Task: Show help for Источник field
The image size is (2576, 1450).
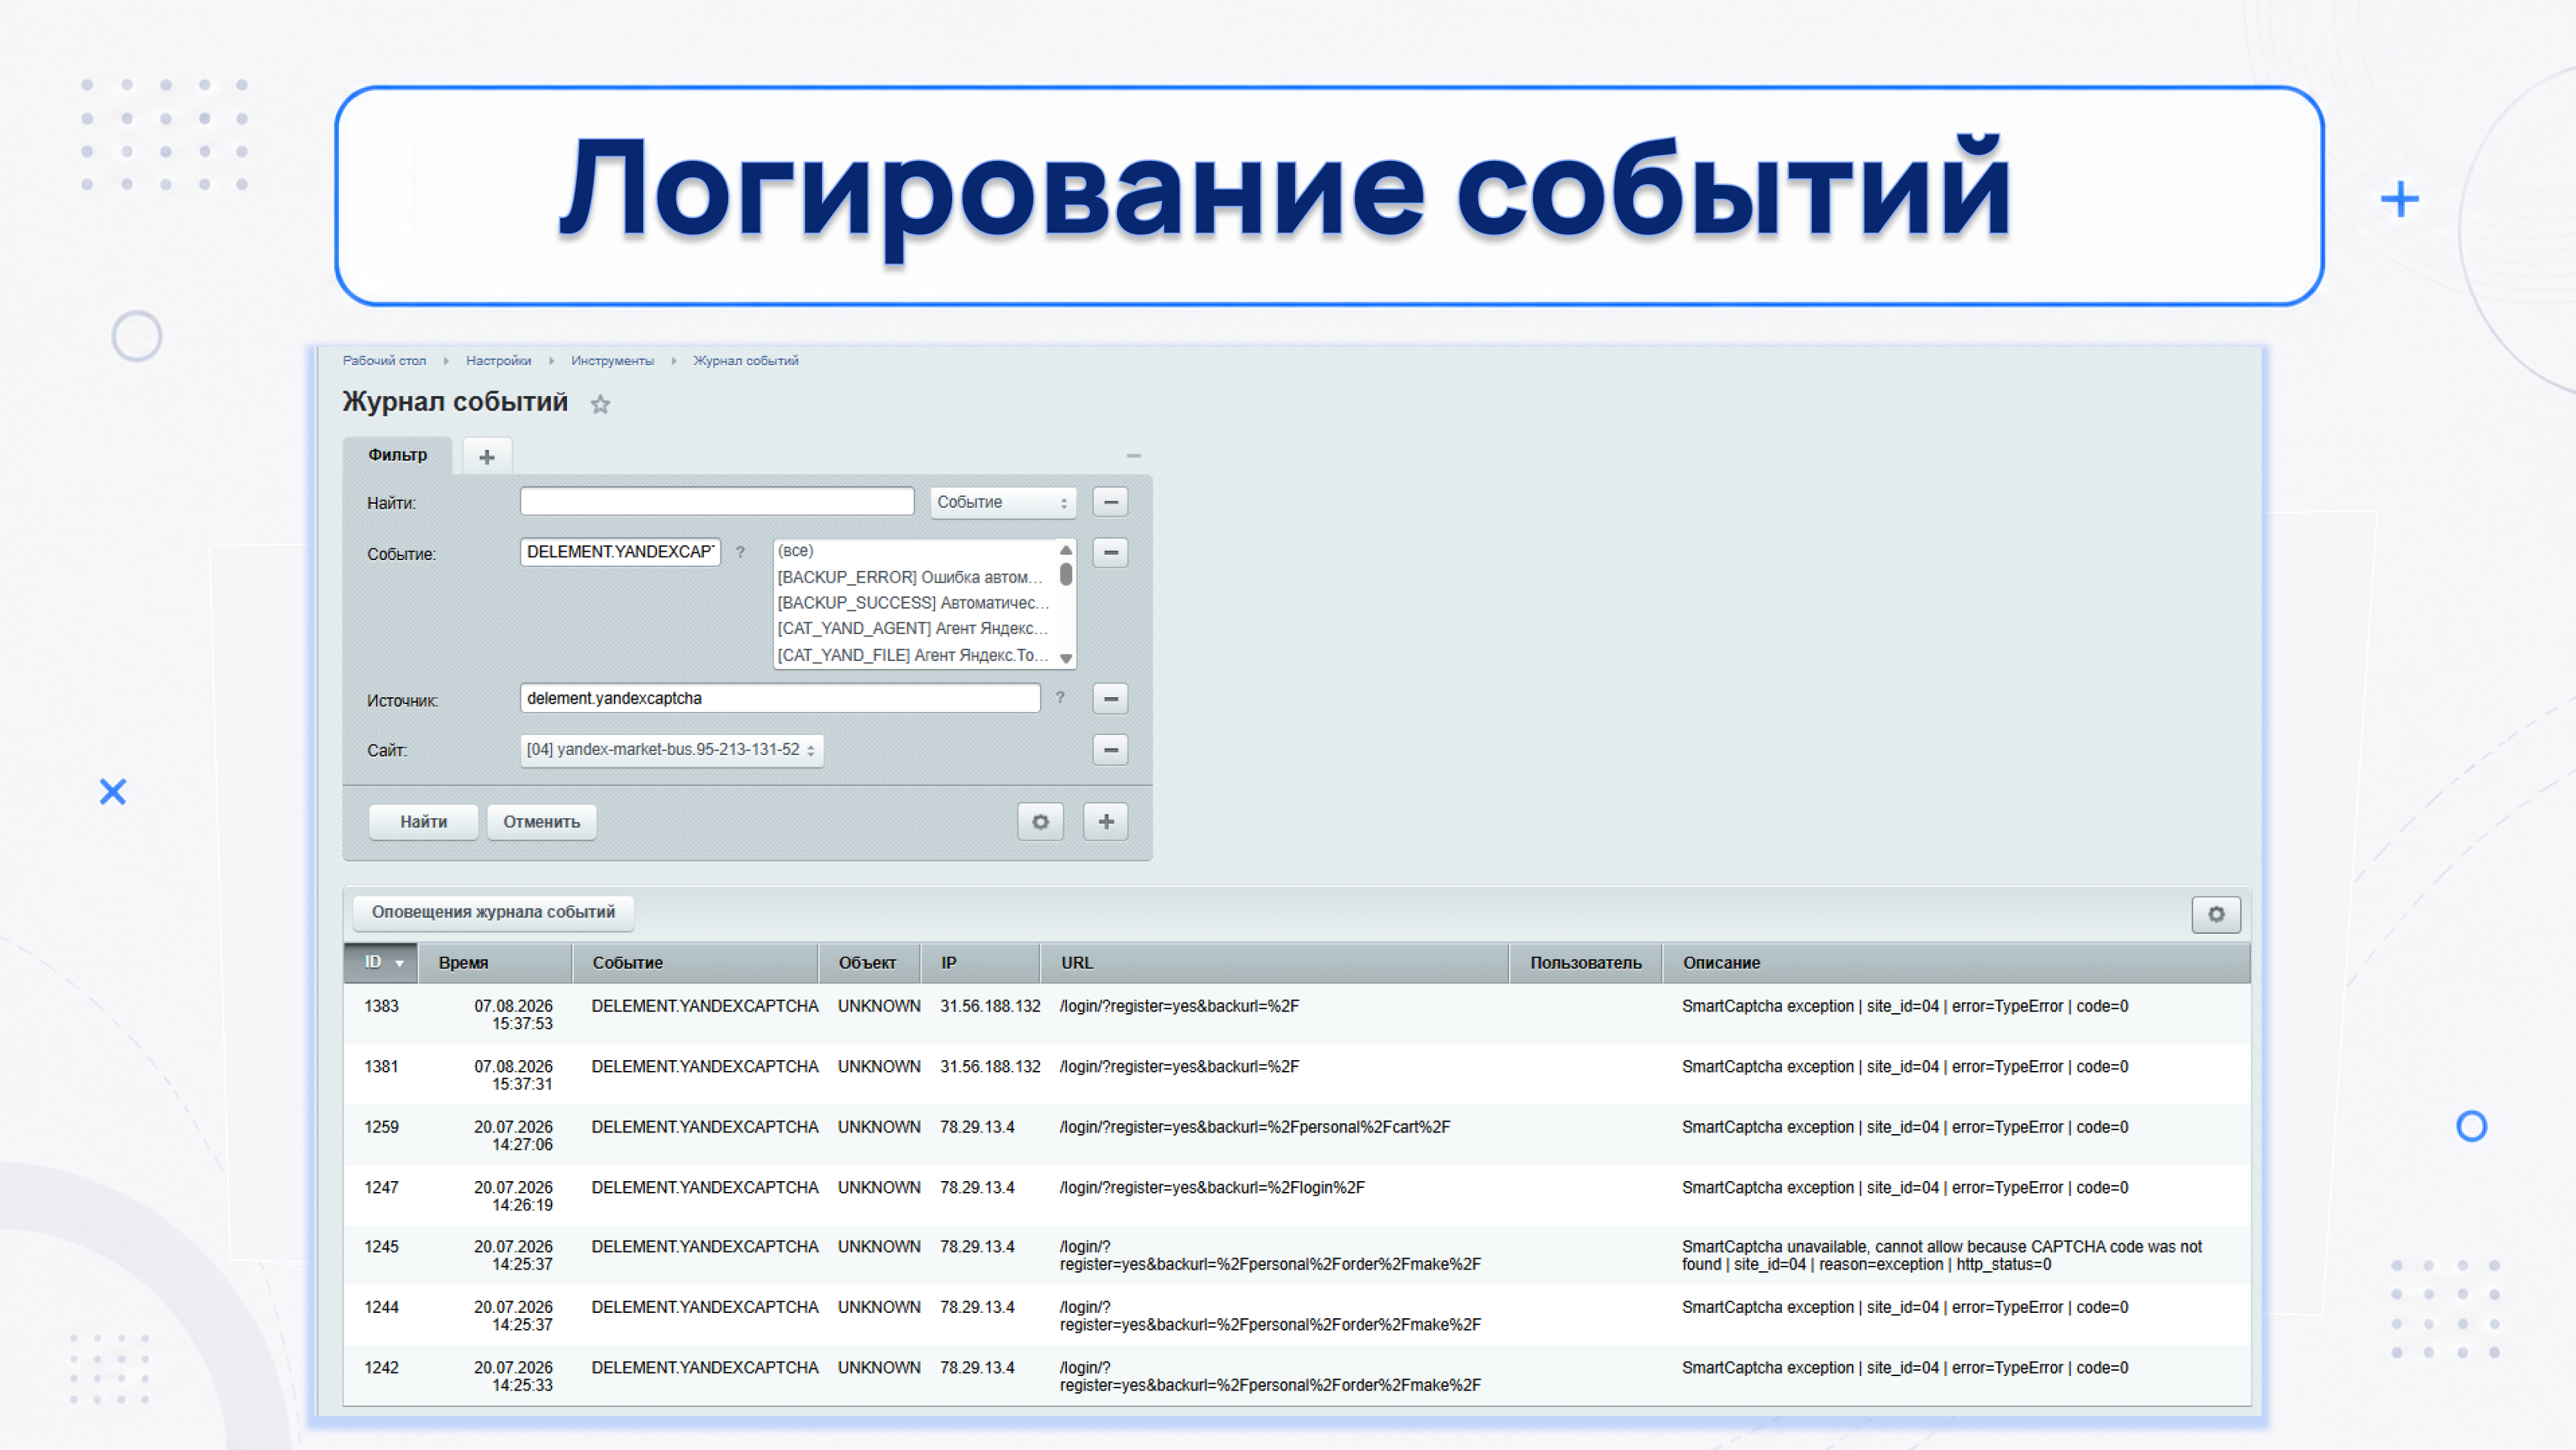Action: 1060,698
